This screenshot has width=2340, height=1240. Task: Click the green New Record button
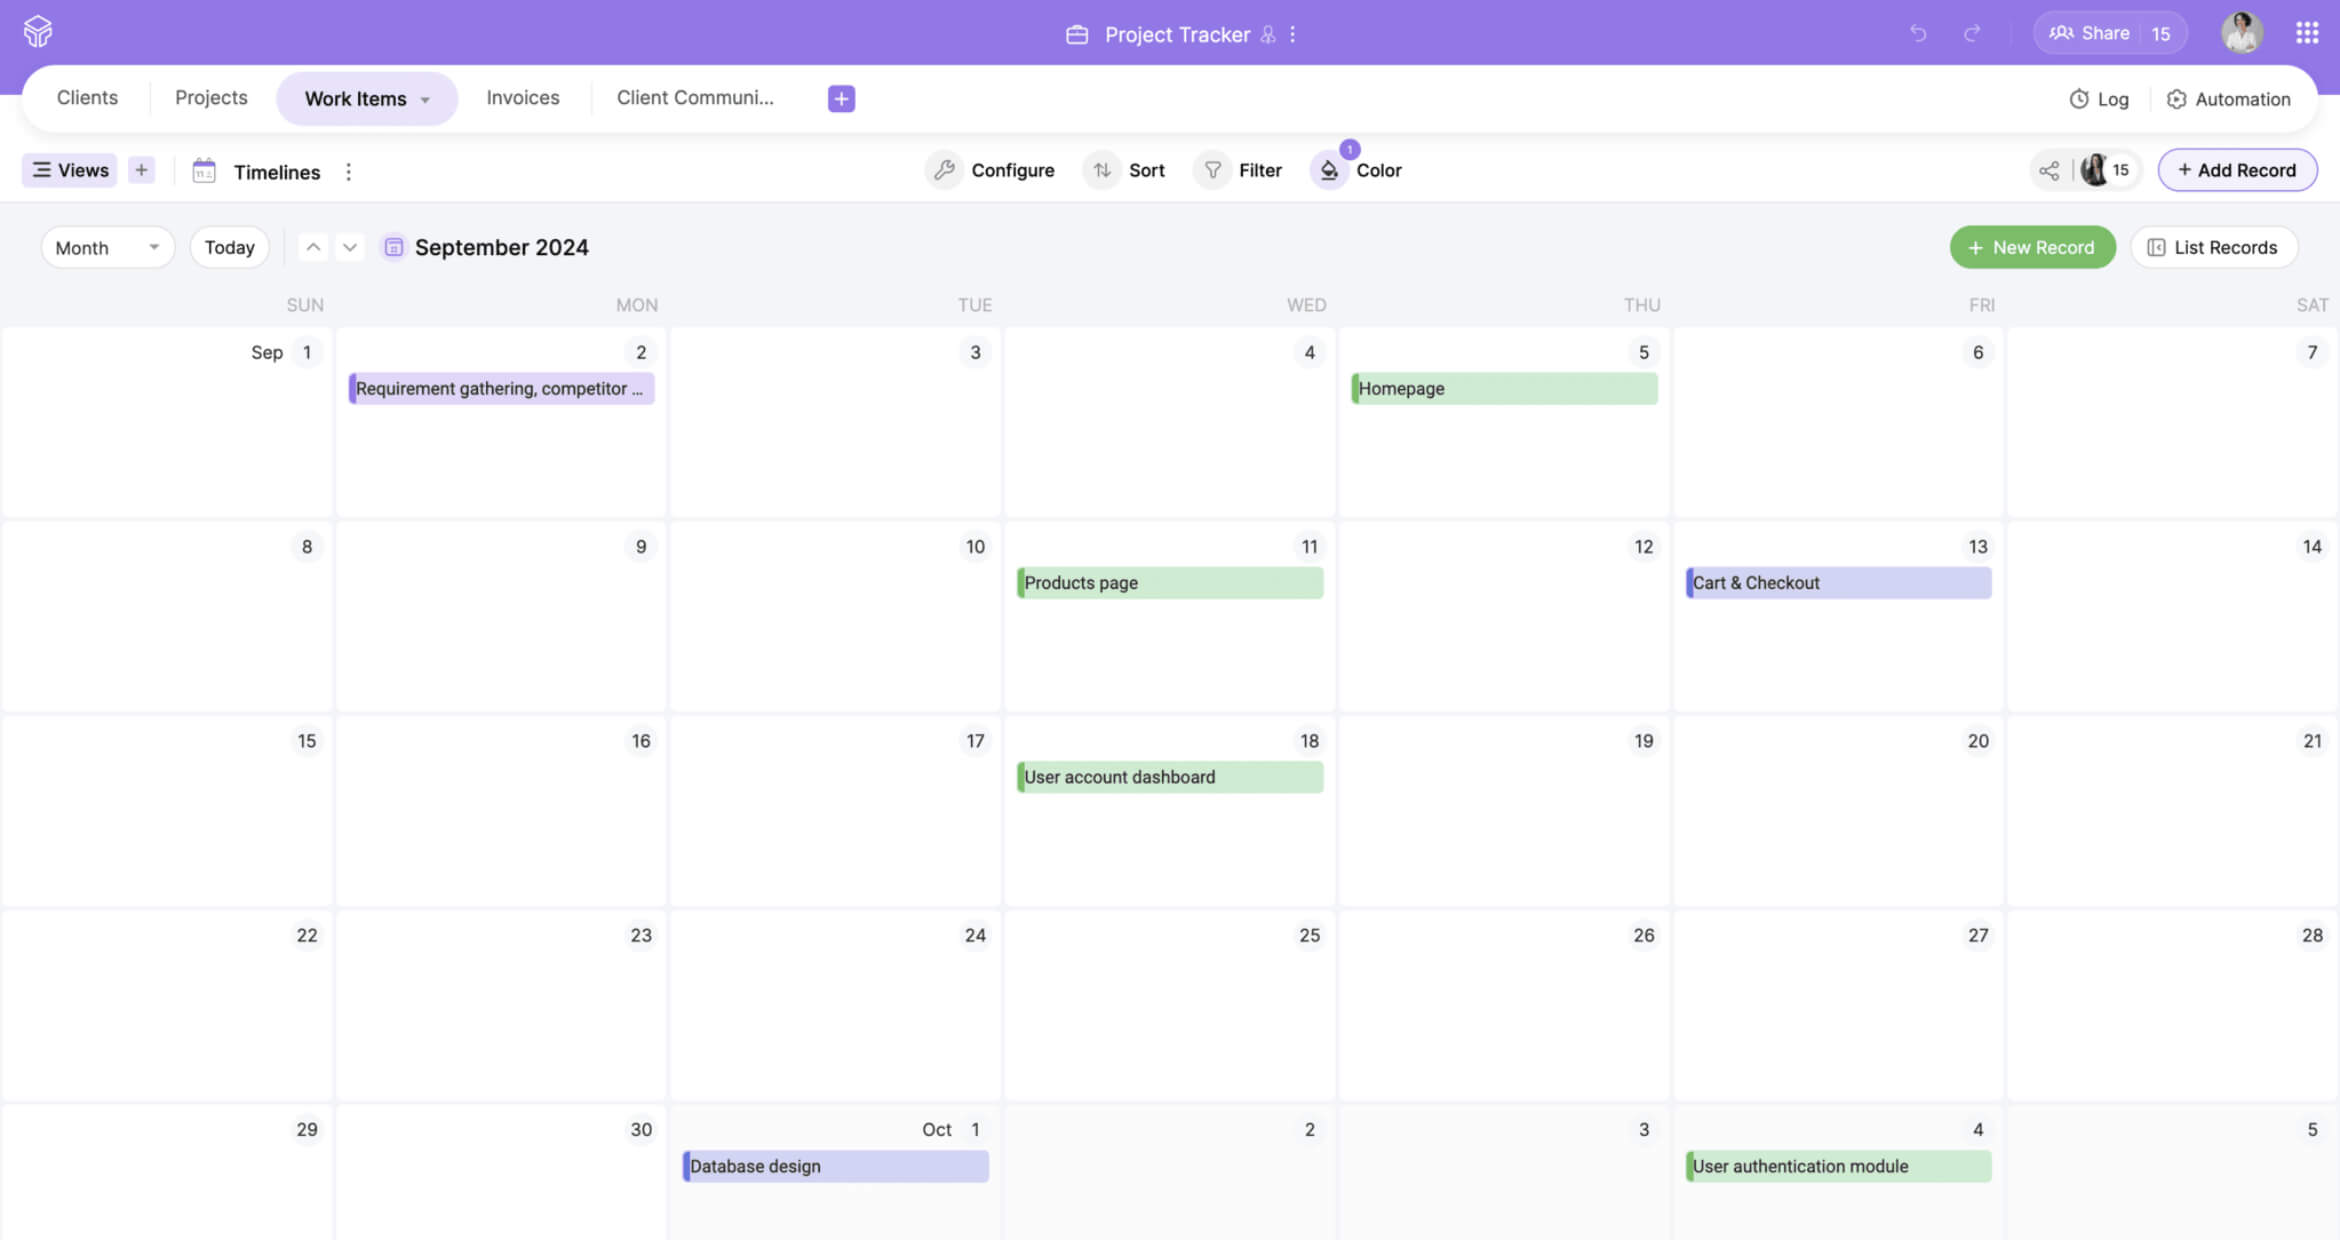coord(2032,247)
